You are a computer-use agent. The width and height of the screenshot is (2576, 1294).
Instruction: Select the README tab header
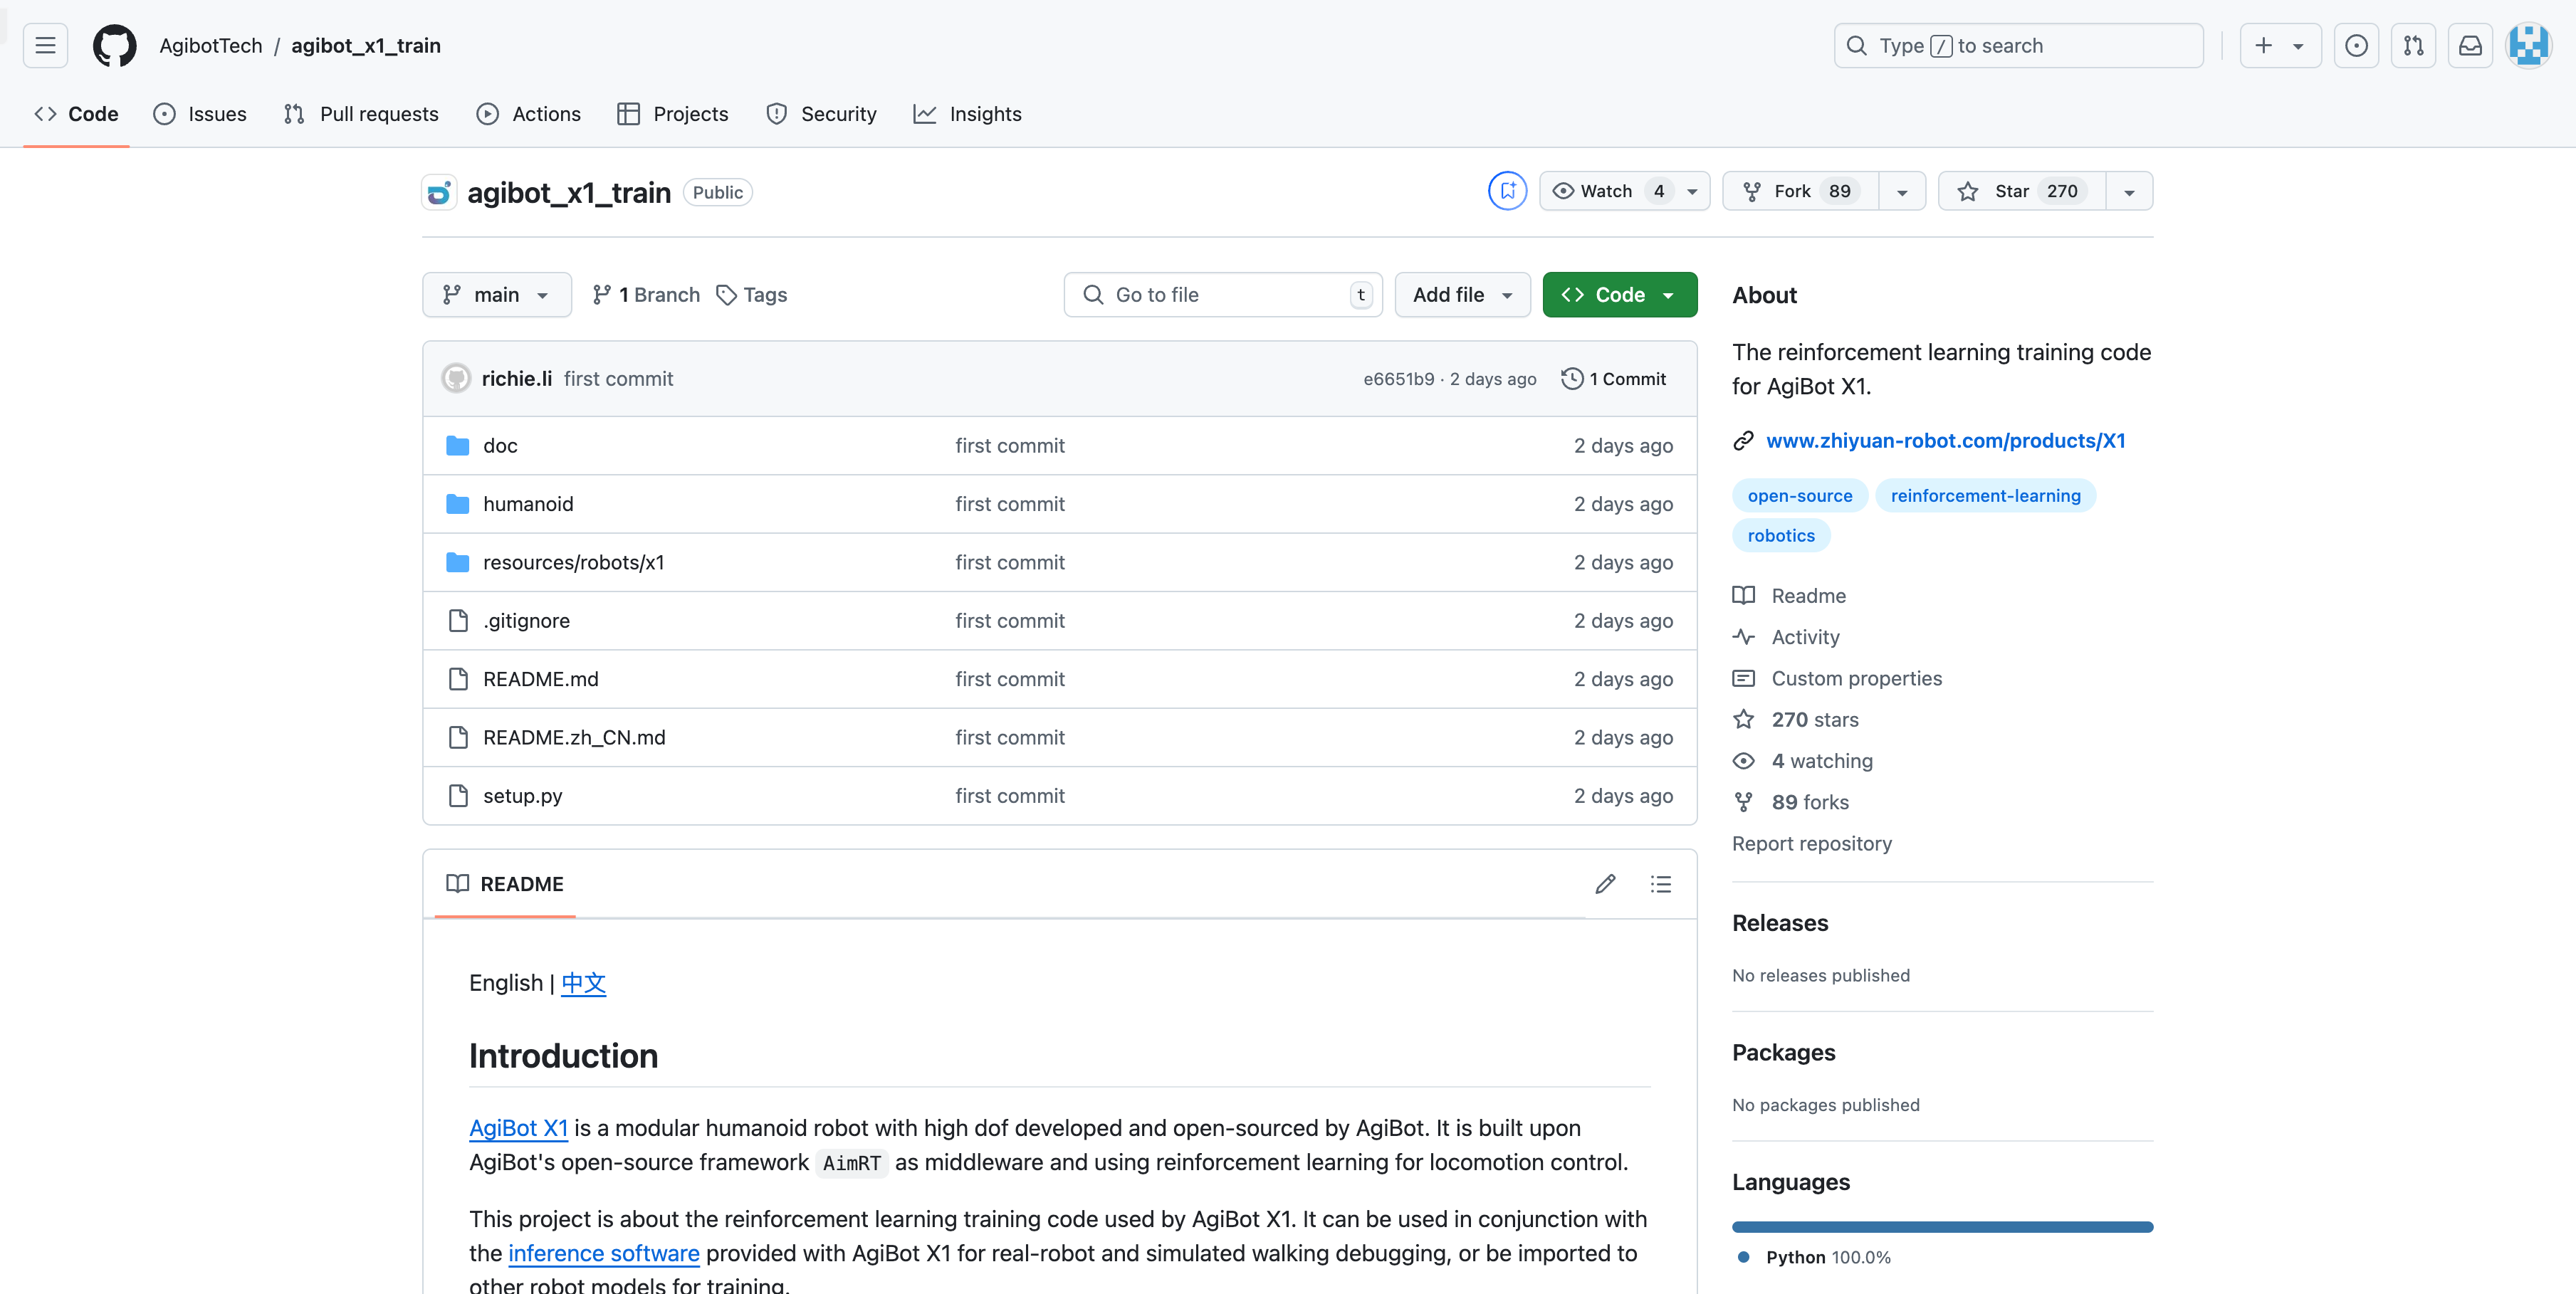(x=505, y=884)
